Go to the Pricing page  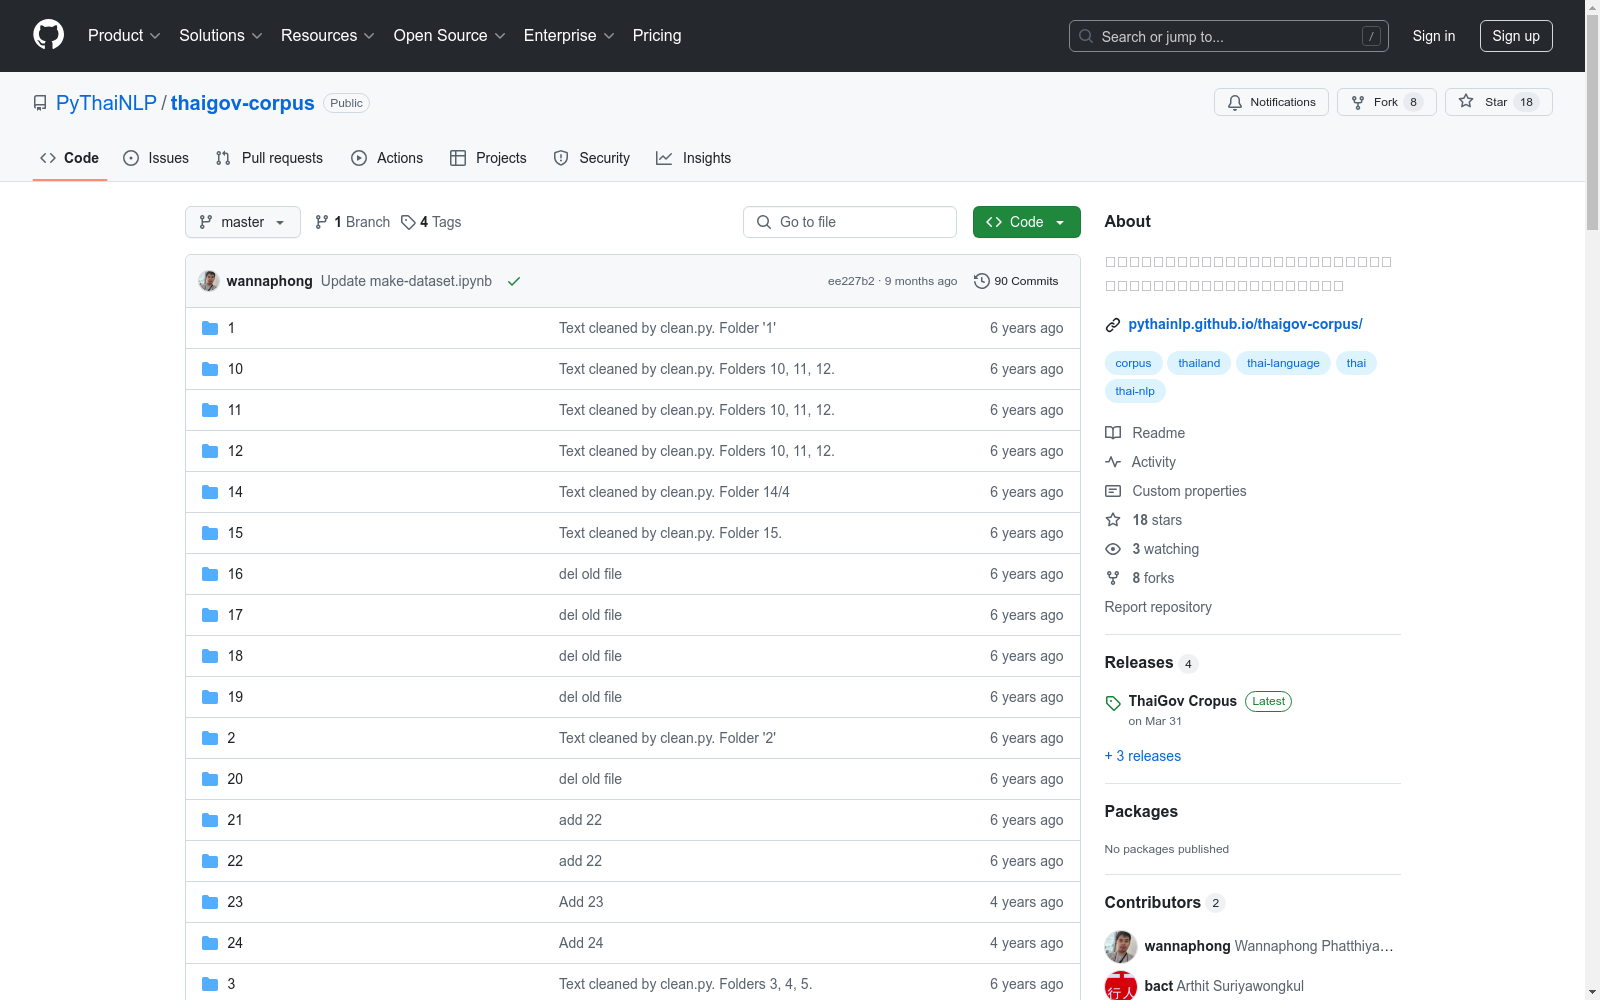[x=657, y=36]
